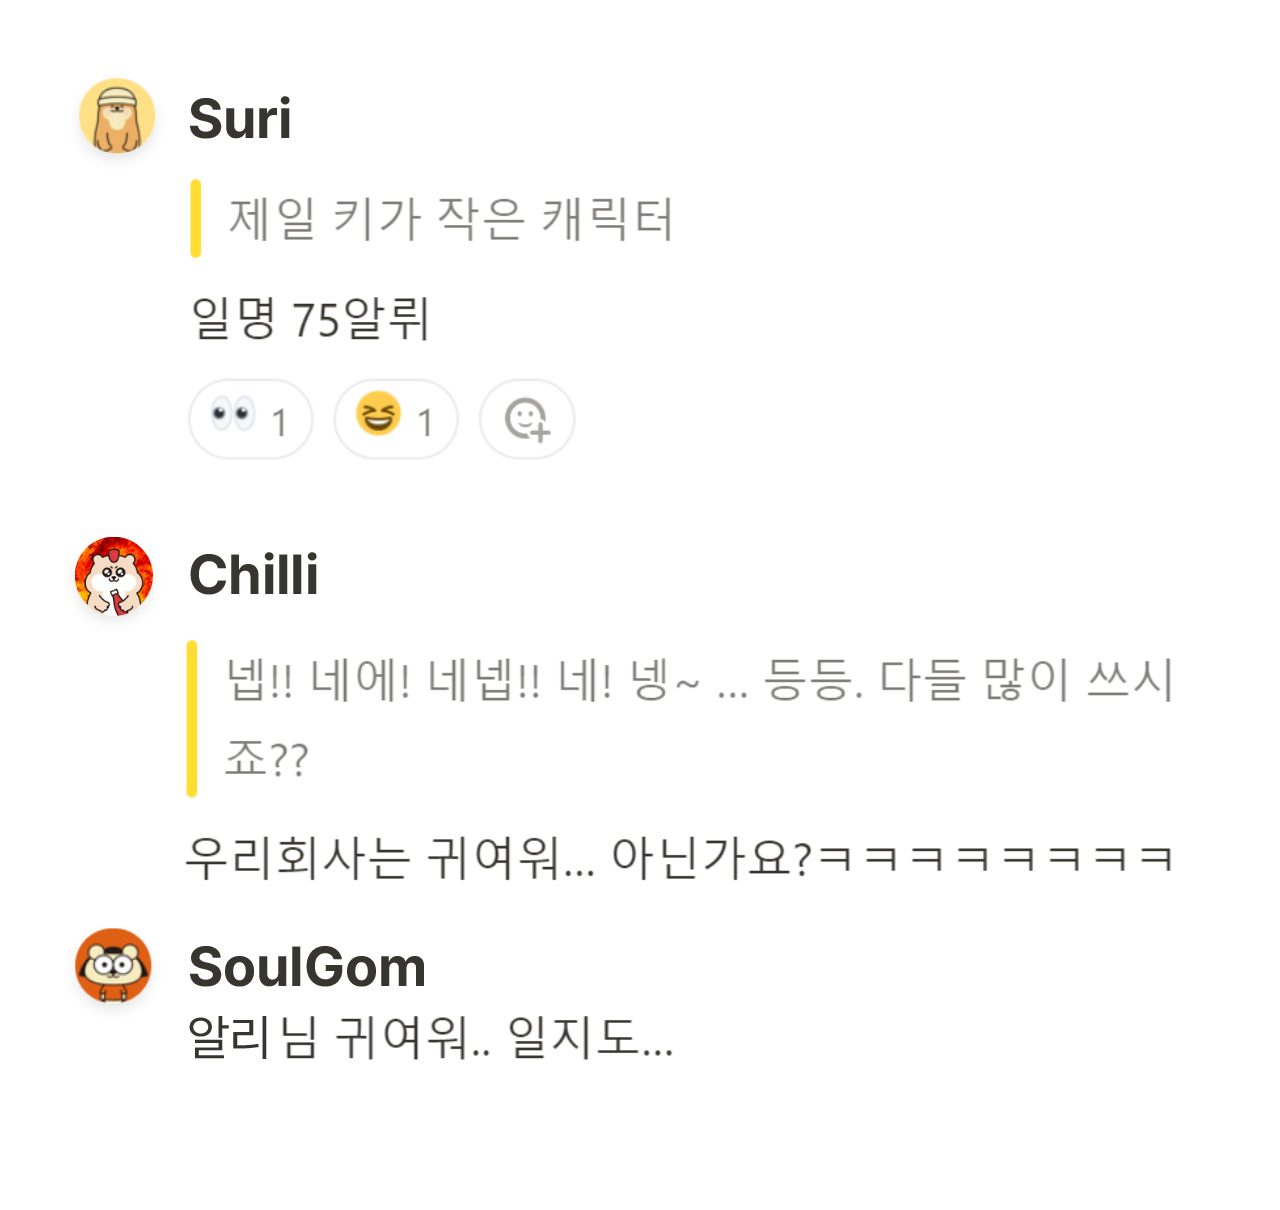
Task: Click the dog-with-hat avatar
Action: pos(116,117)
